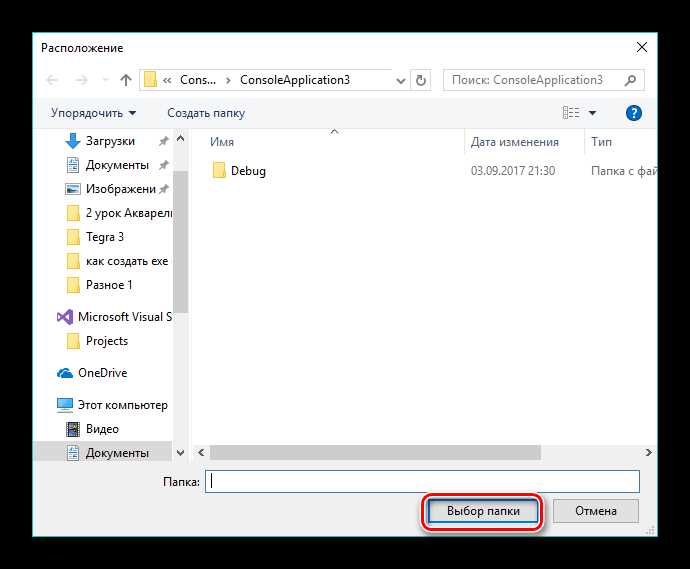Image resolution: width=690 pixels, height=569 pixels.
Task: Click navigation pane scroll down arrow
Action: 180,452
